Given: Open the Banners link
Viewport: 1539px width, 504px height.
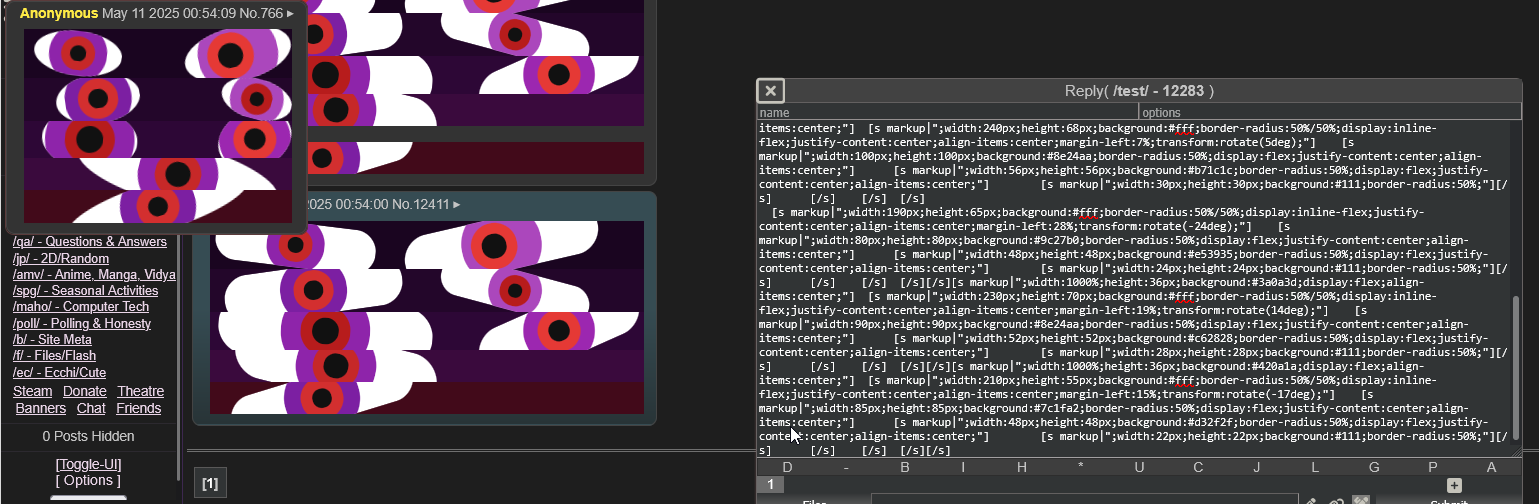Looking at the screenshot, I should click(40, 408).
